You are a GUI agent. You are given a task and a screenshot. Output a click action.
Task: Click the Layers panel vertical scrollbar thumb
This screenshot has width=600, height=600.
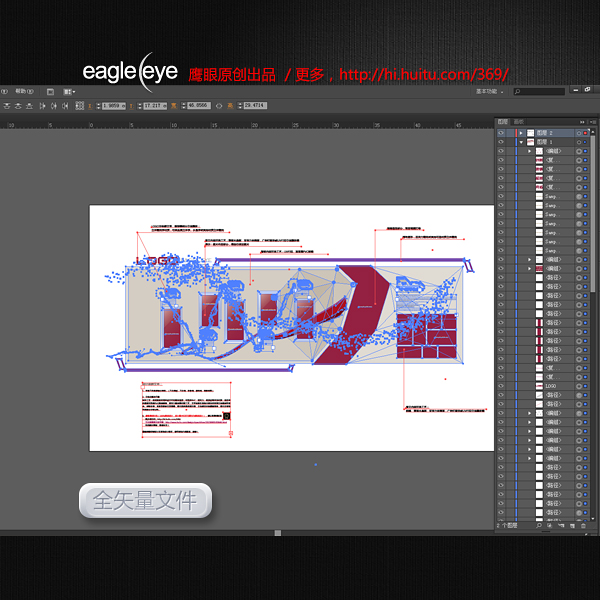(x=593, y=214)
